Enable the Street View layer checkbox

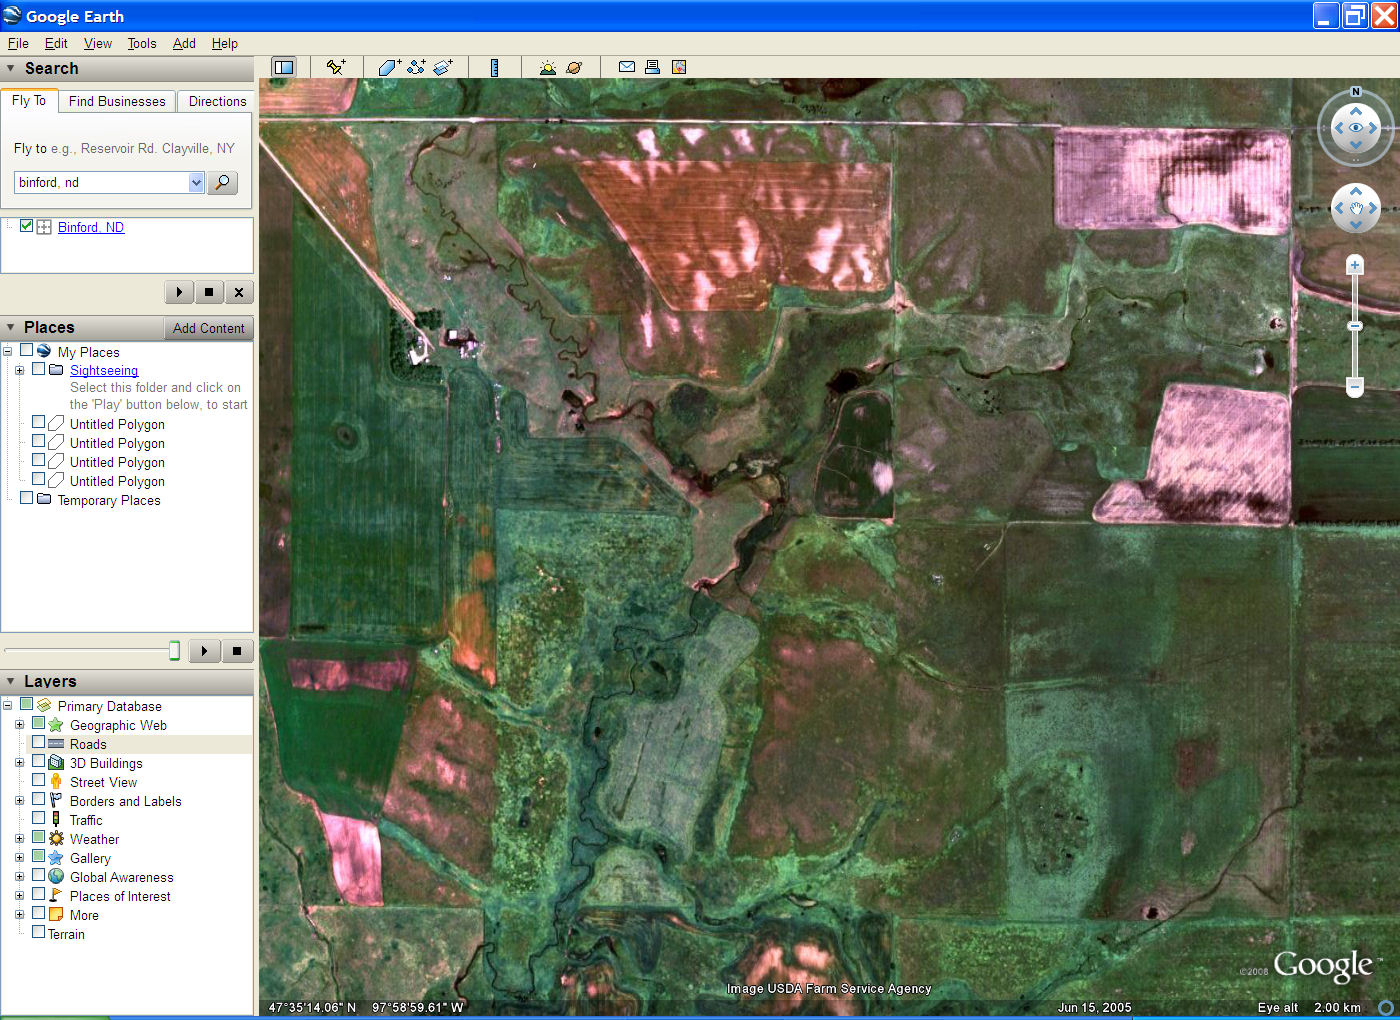click(39, 781)
